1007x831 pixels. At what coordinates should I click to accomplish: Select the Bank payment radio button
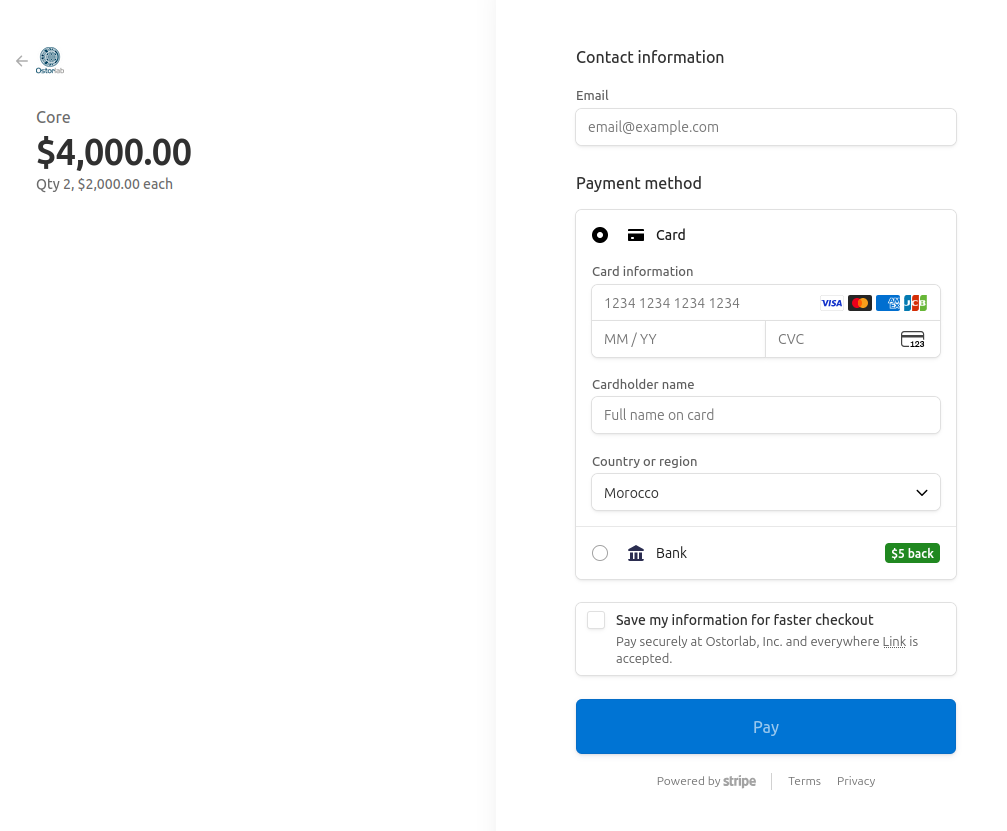[600, 553]
